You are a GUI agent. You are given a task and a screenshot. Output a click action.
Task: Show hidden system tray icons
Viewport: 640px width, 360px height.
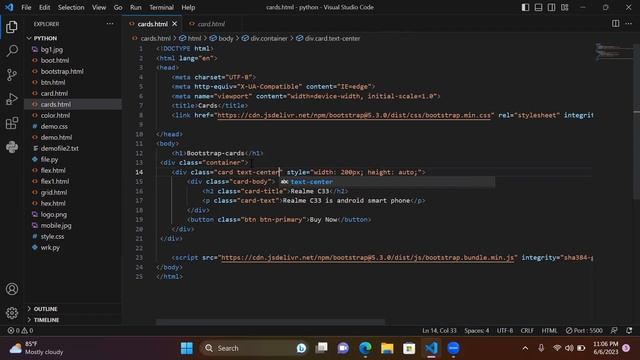pyautogui.click(x=525, y=348)
